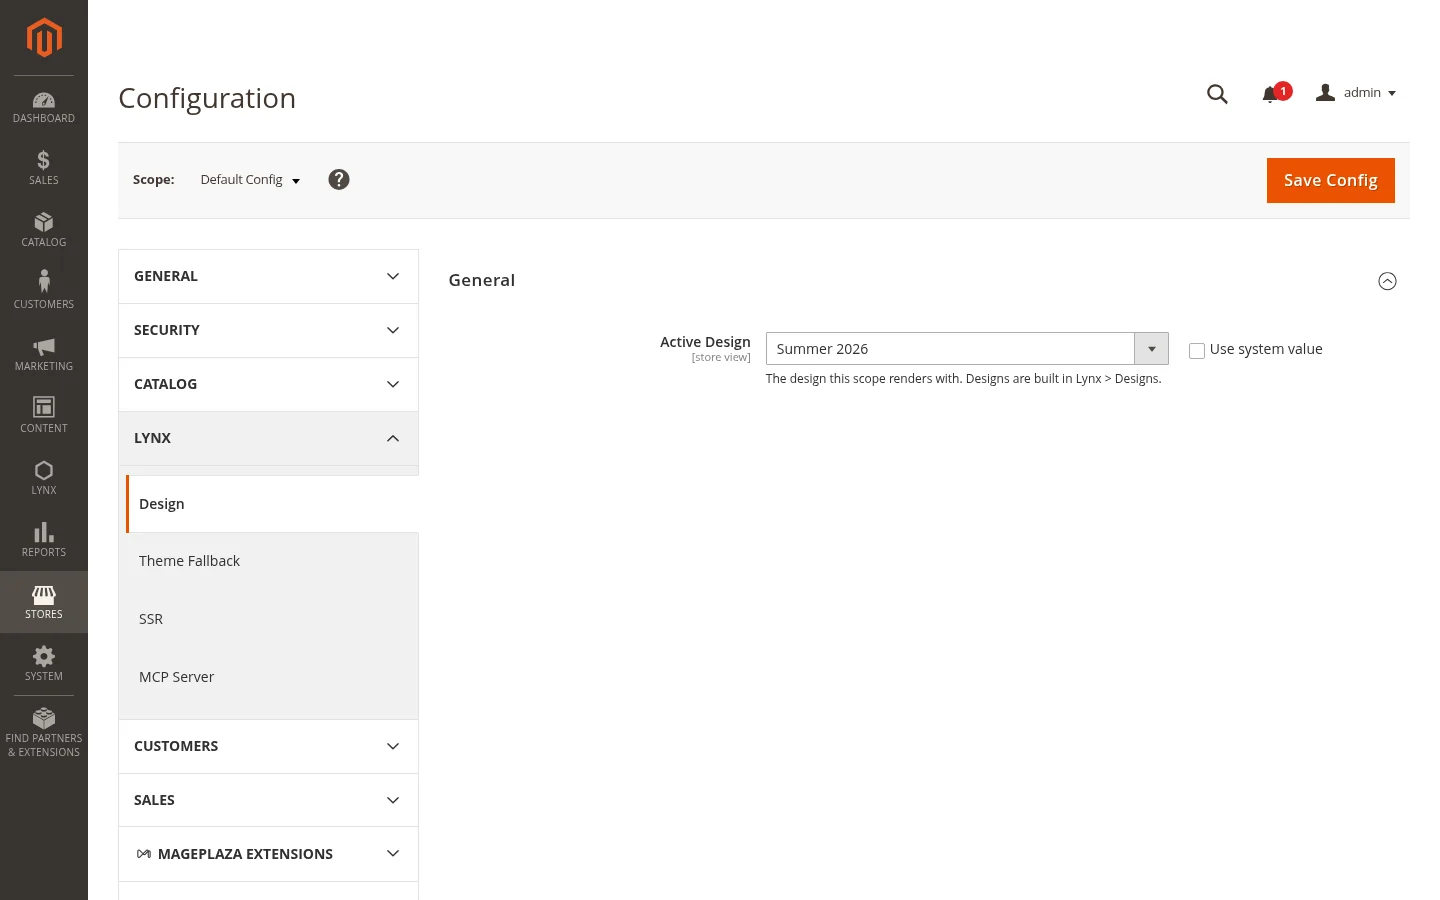The image size is (1440, 900).
Task: Click the General section heading
Action: coord(482,281)
